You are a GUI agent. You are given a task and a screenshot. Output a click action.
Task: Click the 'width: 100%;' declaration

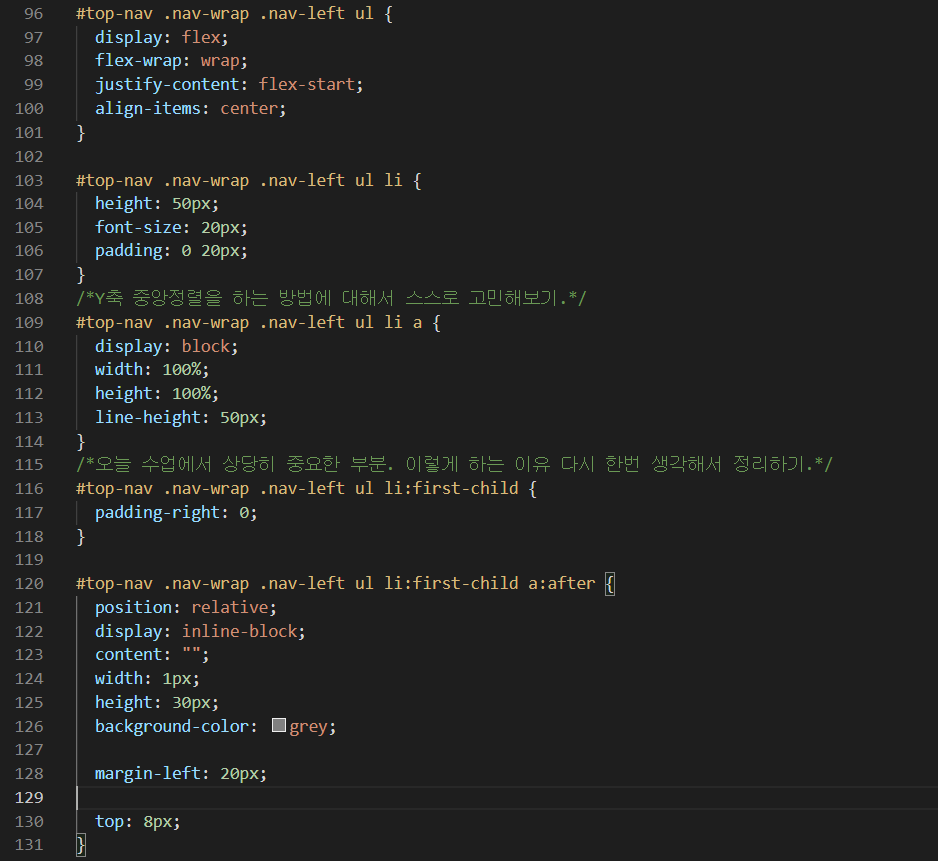[x=152, y=369]
